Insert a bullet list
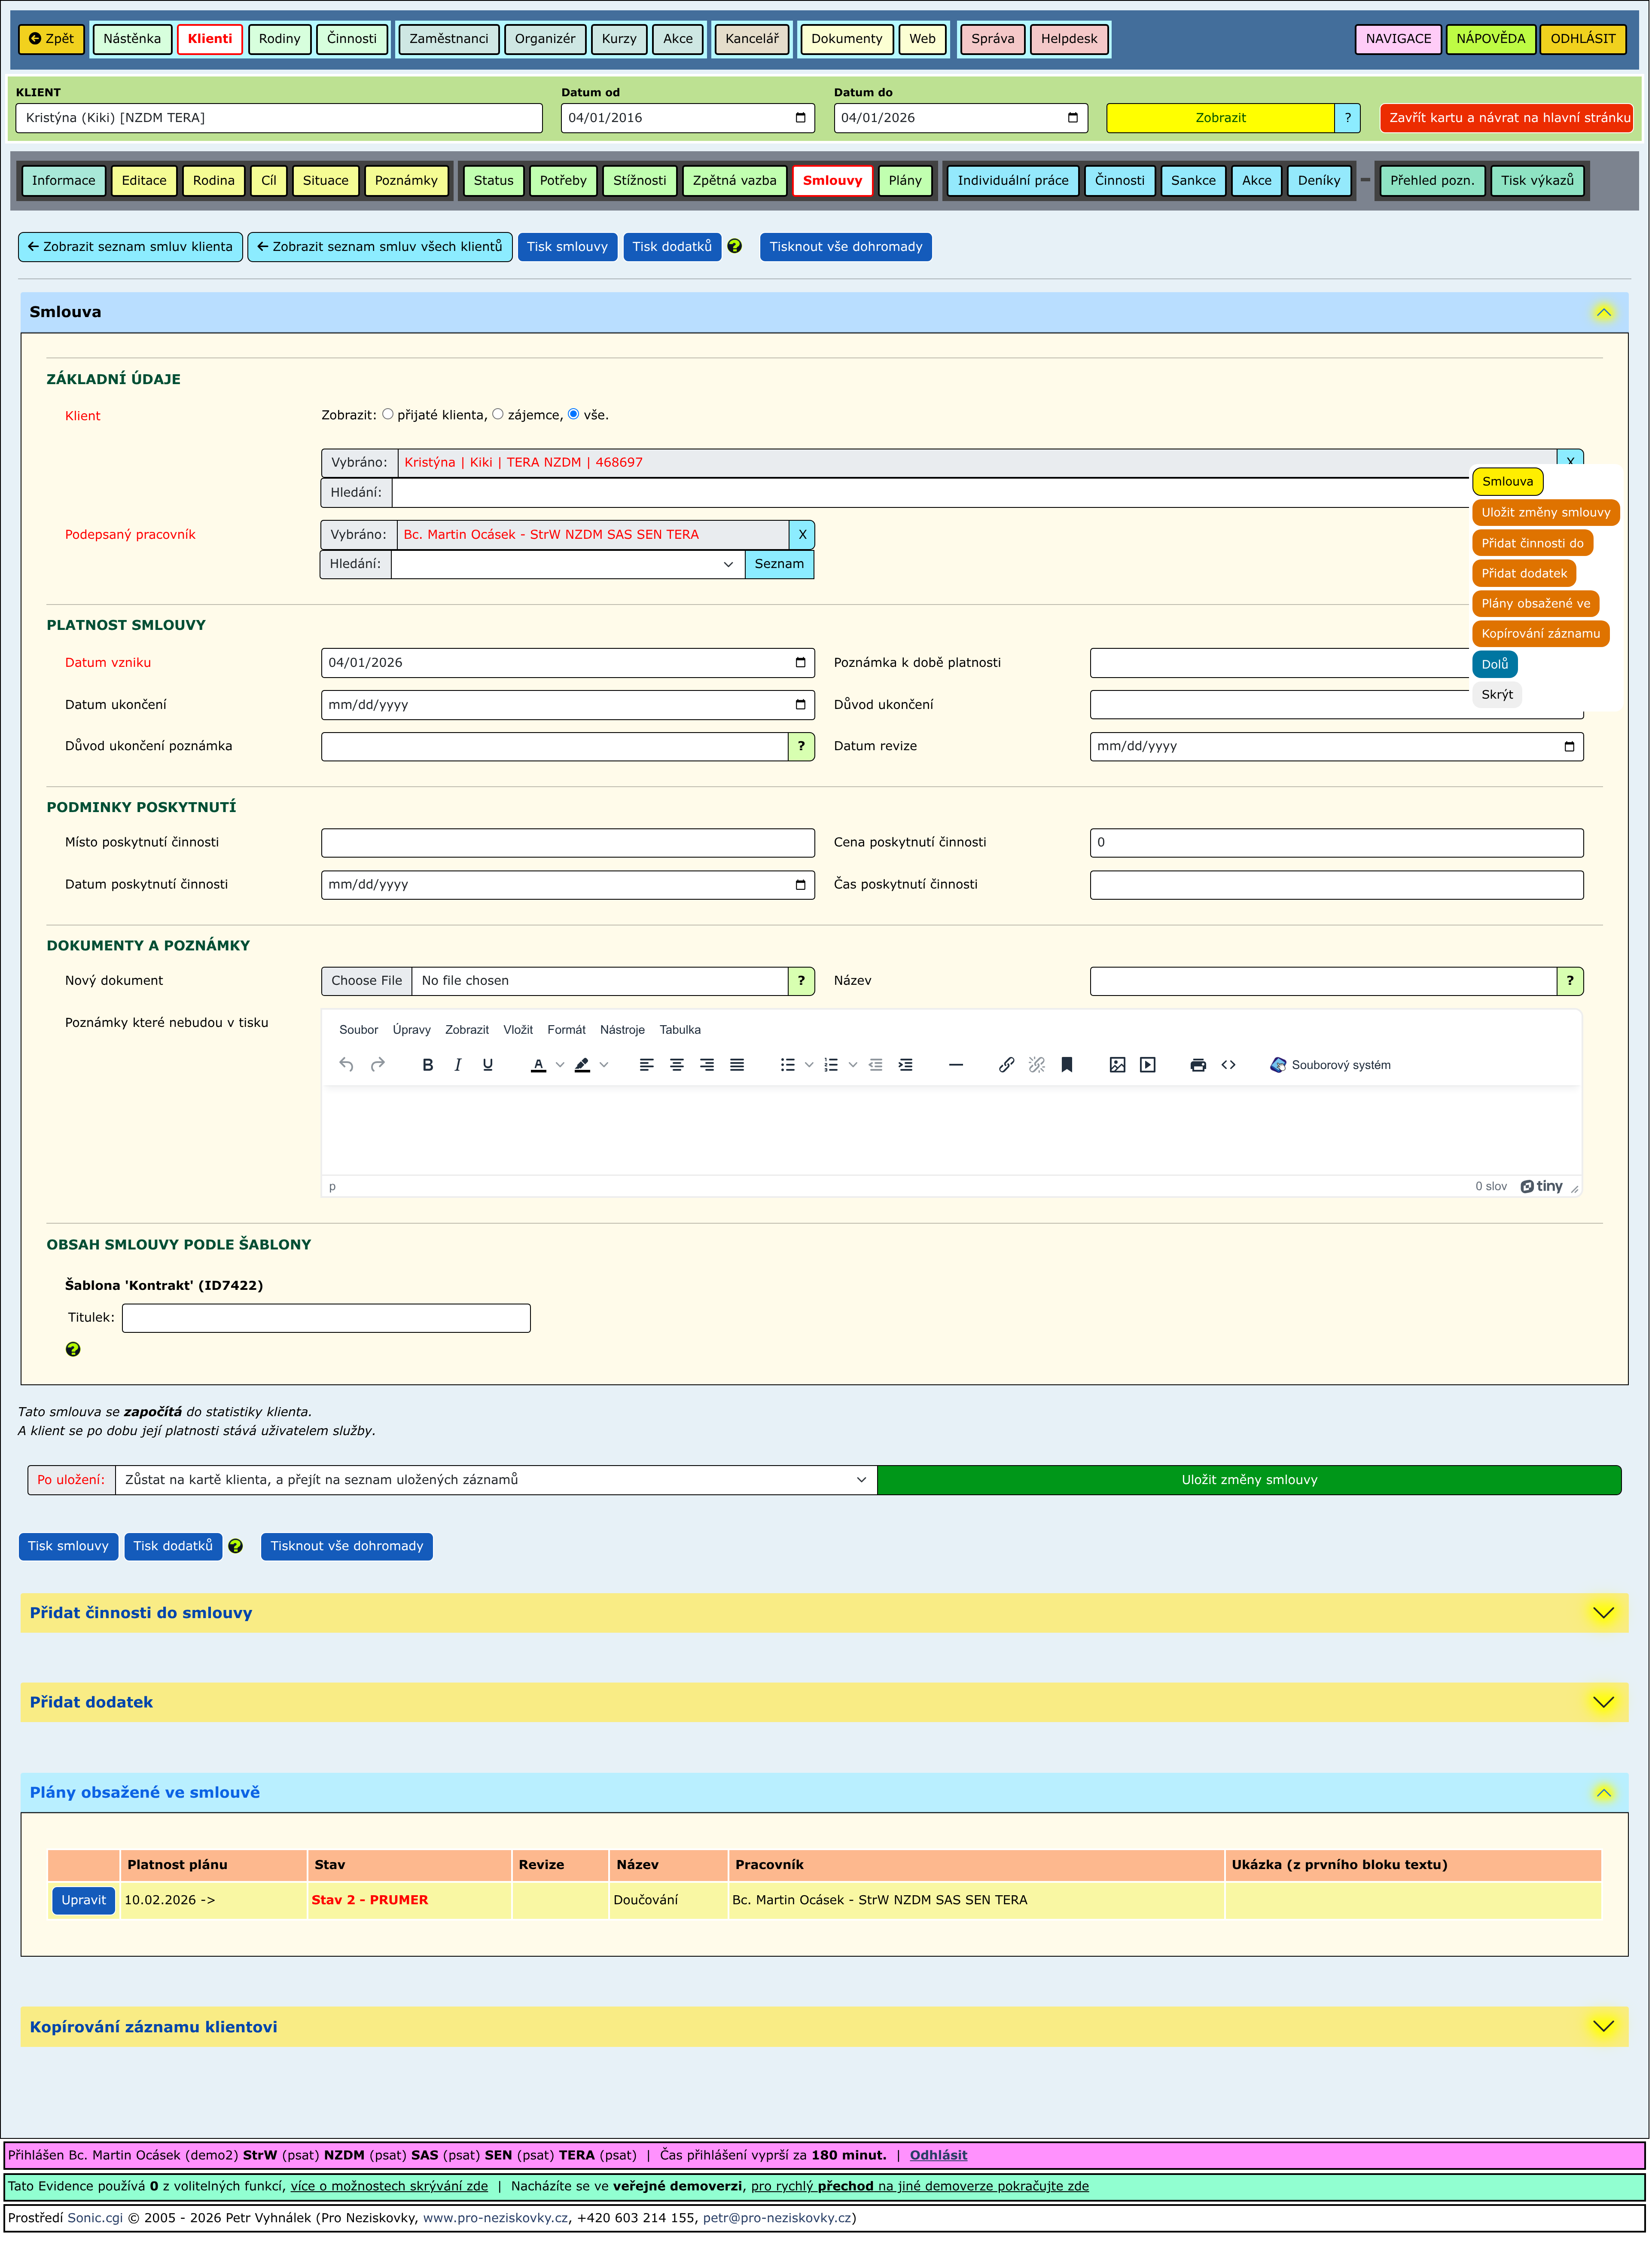This screenshot has height=2254, width=1652. [788, 1065]
